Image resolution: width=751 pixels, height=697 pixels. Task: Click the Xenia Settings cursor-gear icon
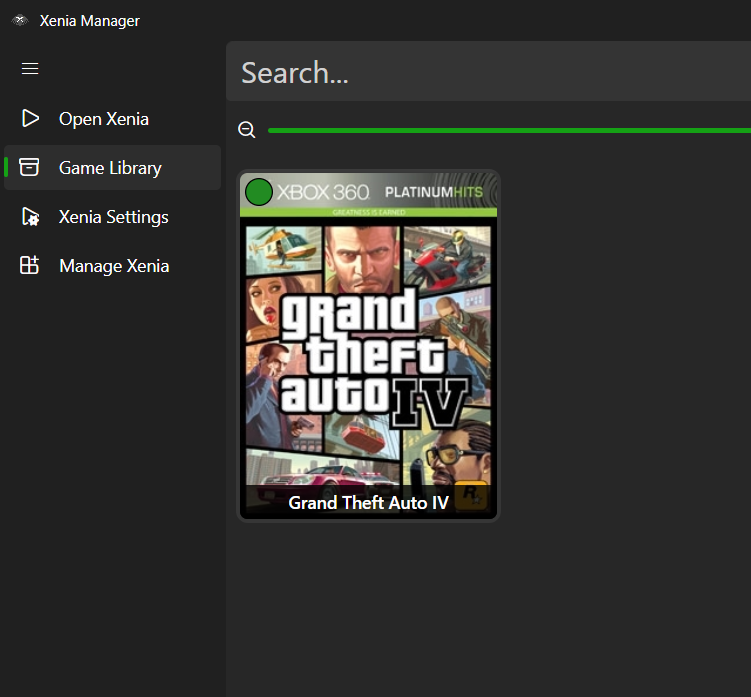[30, 217]
